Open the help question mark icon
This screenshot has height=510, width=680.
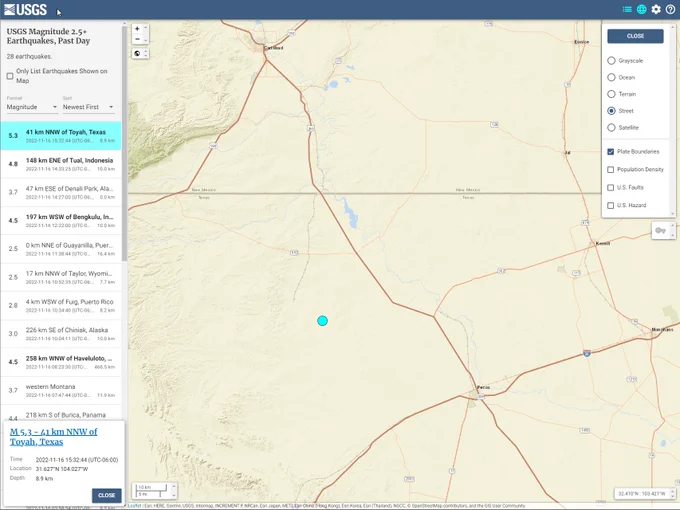[670, 9]
